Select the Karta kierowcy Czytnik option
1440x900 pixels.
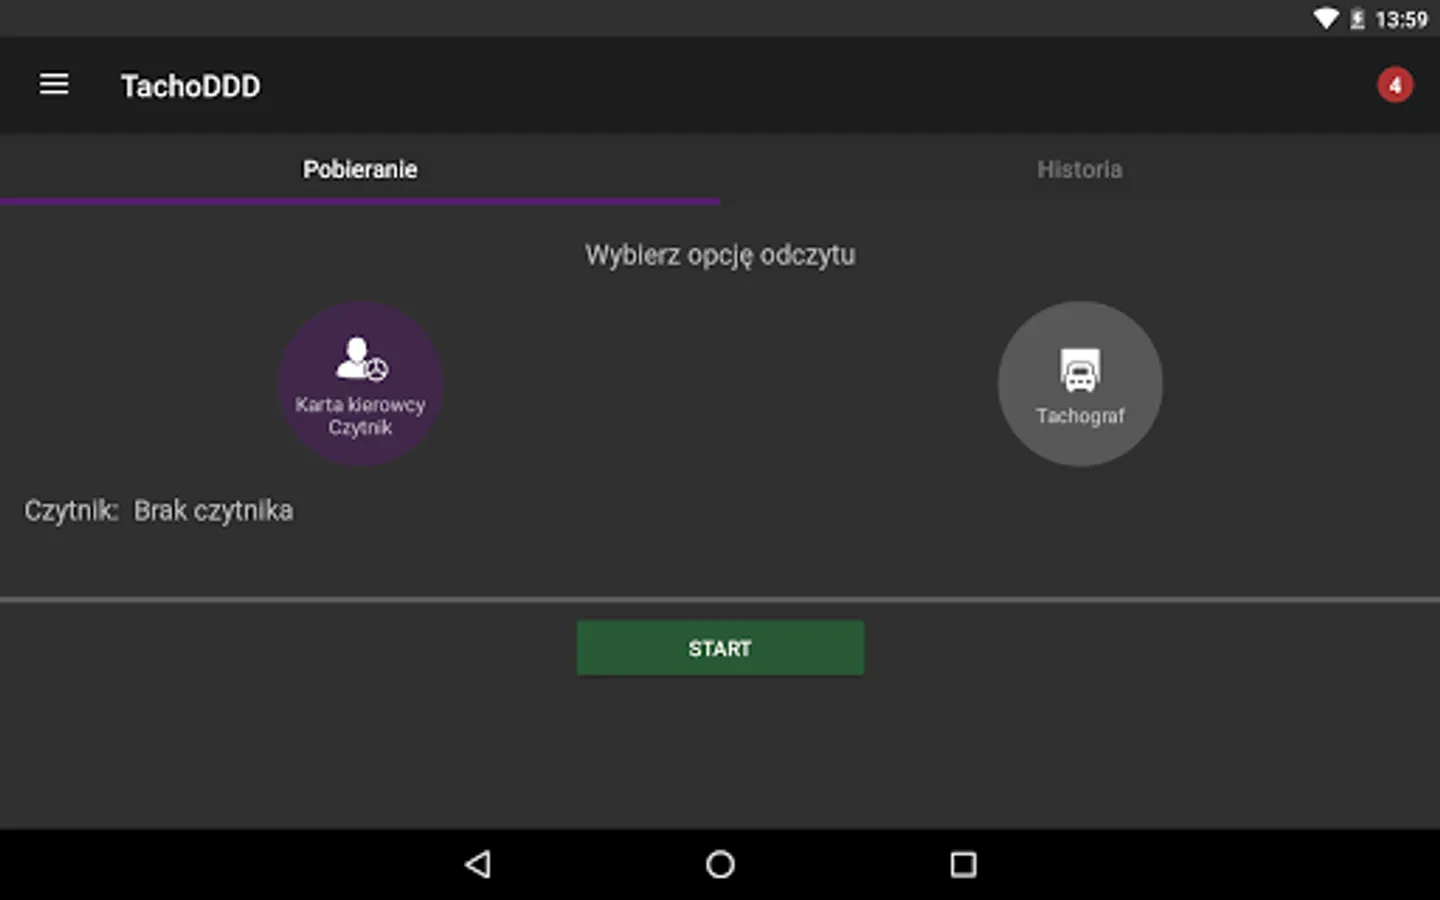[360, 384]
